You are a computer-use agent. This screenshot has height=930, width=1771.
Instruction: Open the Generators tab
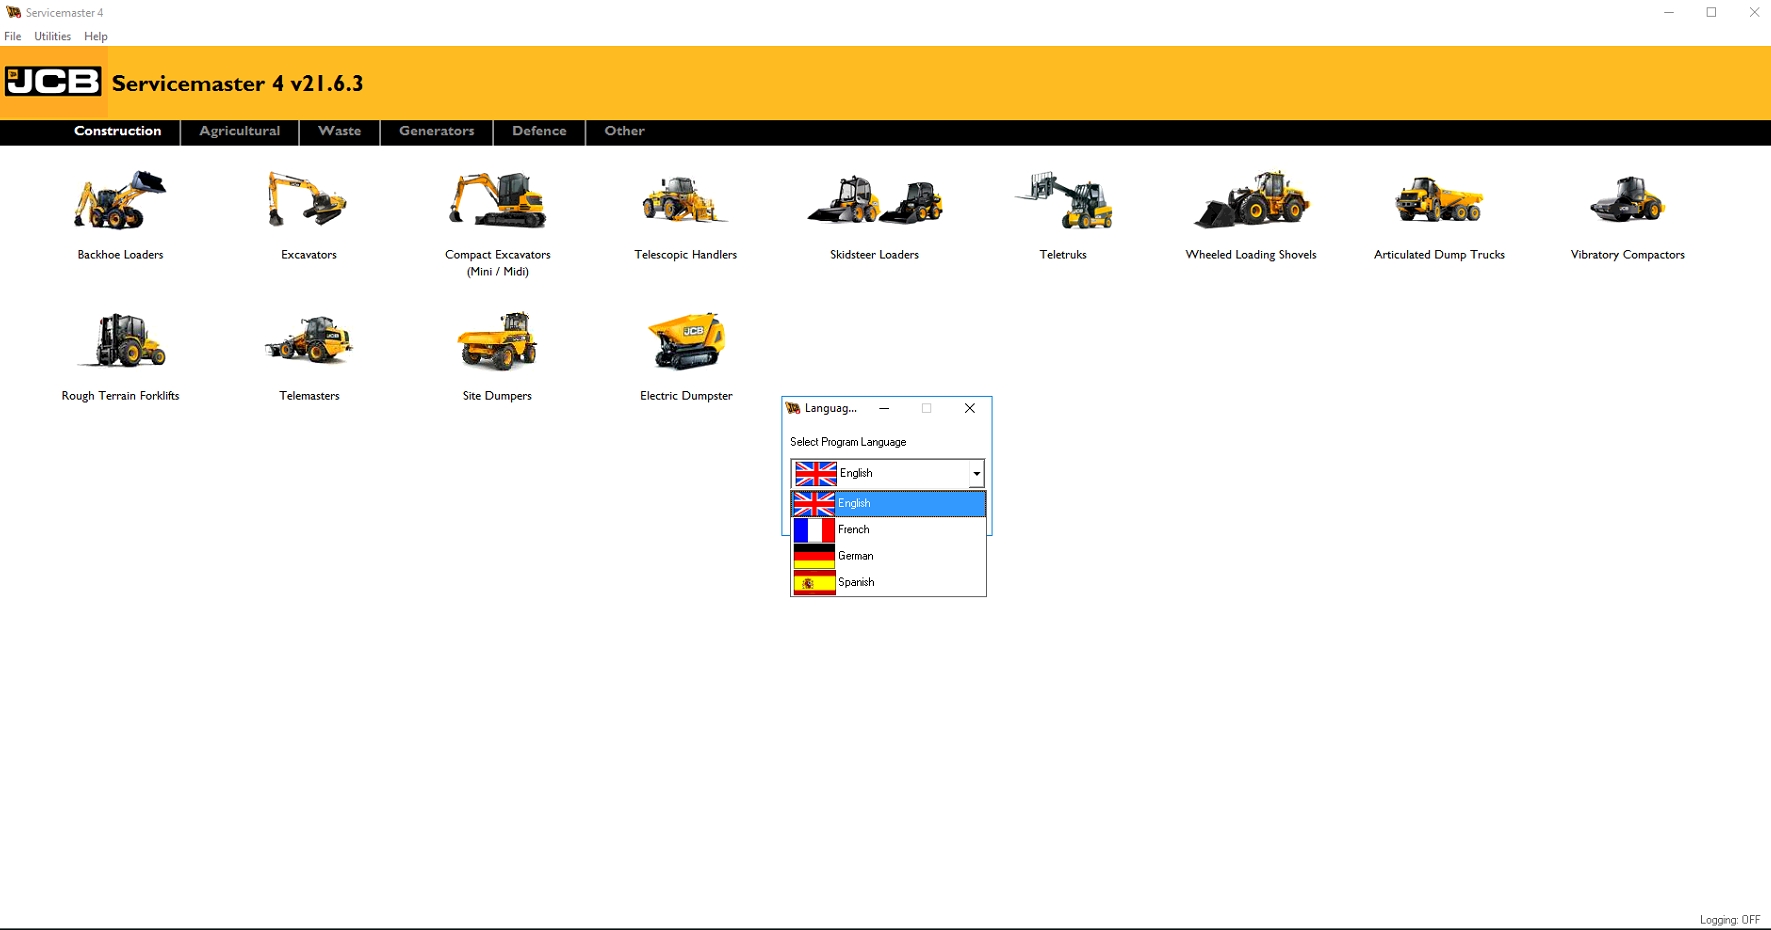pos(436,131)
